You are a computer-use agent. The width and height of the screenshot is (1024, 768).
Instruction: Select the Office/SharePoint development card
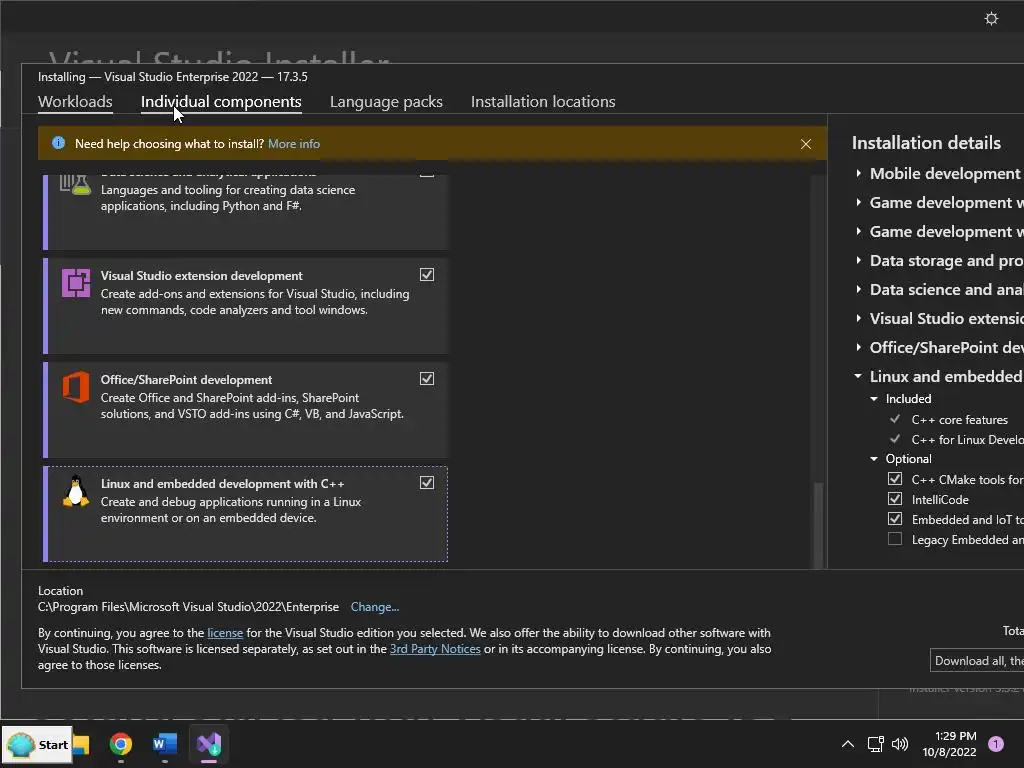(x=246, y=410)
